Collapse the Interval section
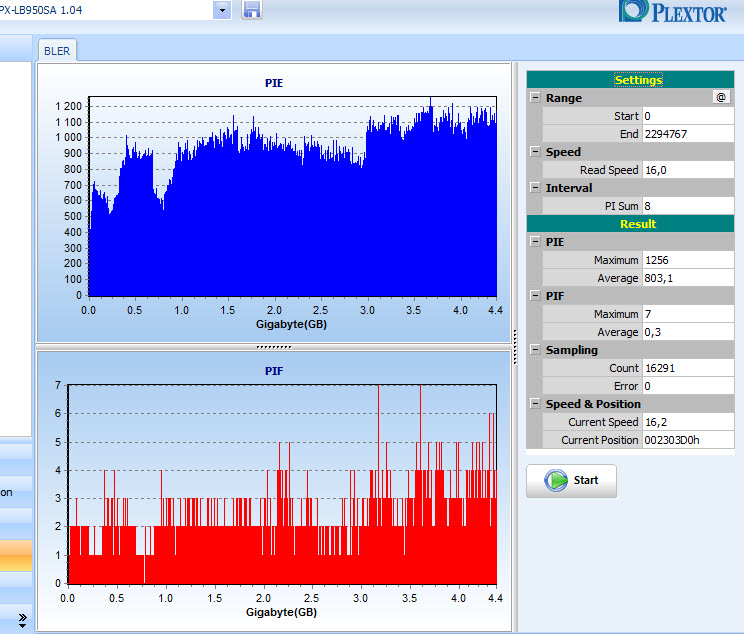Image resolution: width=744 pixels, height=634 pixels. [535, 187]
